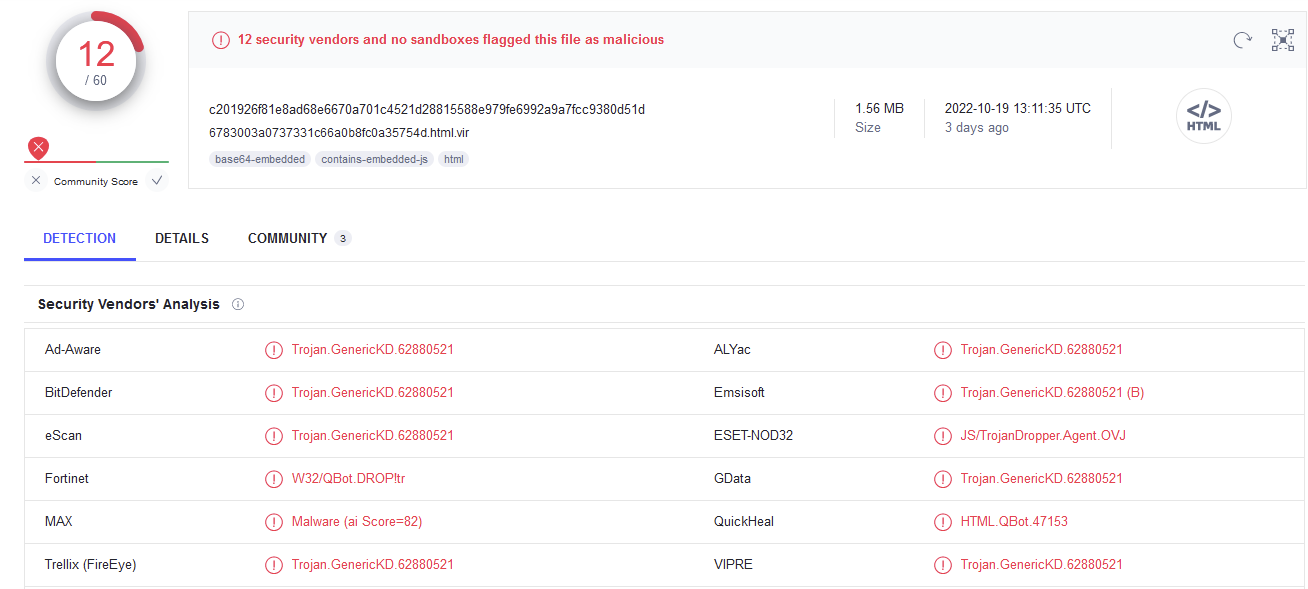The image size is (1308, 589).
Task: Click the contains-embedded-js tag
Action: (x=374, y=159)
